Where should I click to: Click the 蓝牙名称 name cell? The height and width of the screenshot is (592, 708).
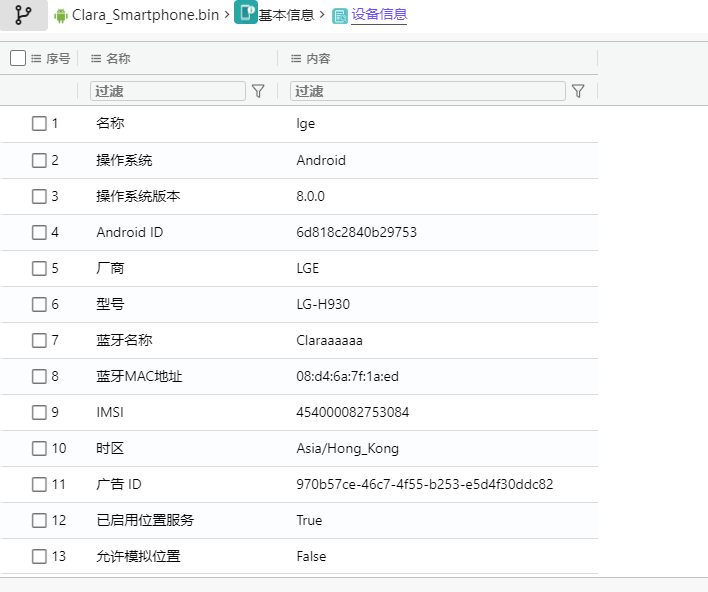pyautogui.click(x=124, y=340)
